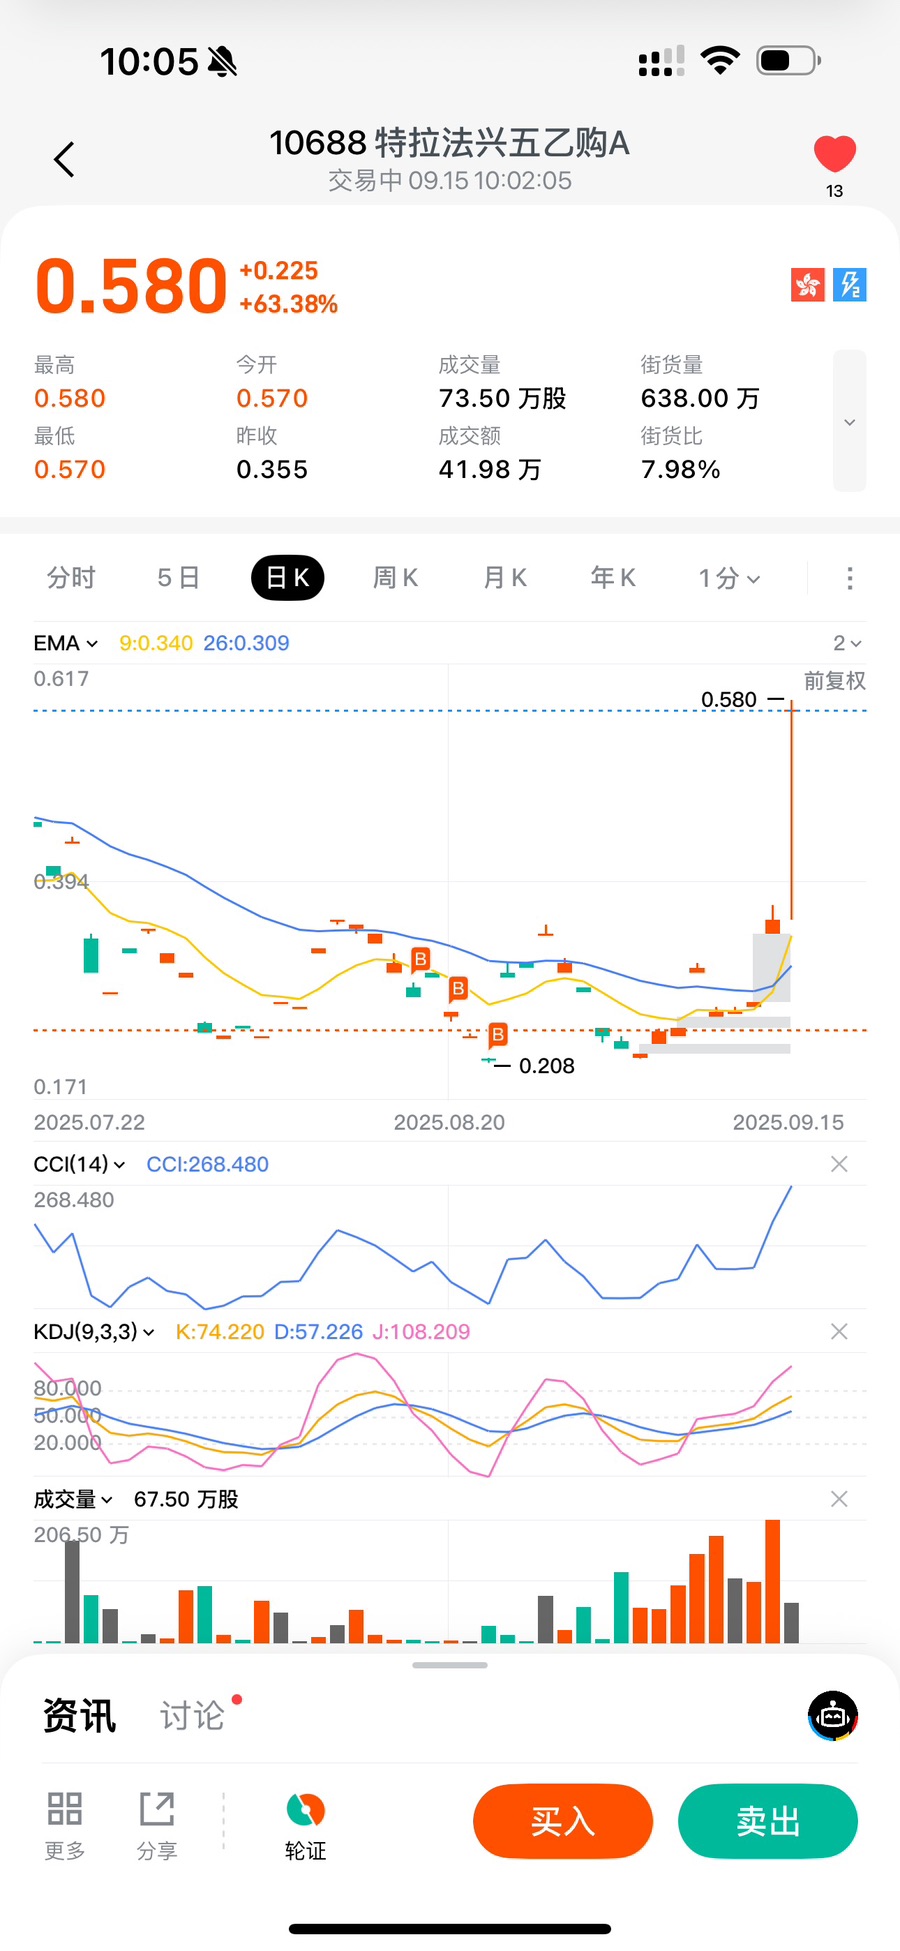Tap the EMA 26:0.309 value
900x1951 pixels.
(246, 643)
